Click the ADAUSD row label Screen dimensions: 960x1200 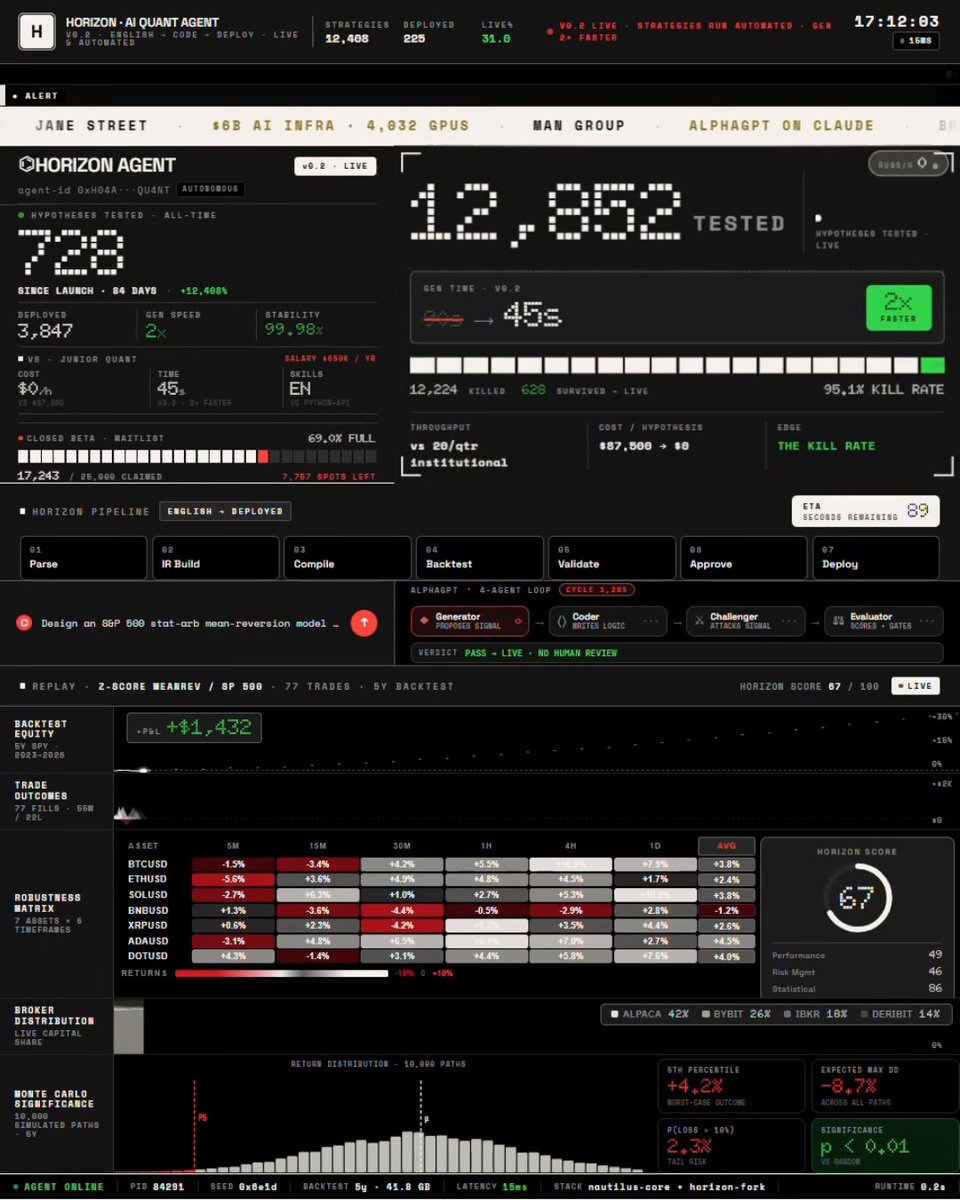point(148,941)
